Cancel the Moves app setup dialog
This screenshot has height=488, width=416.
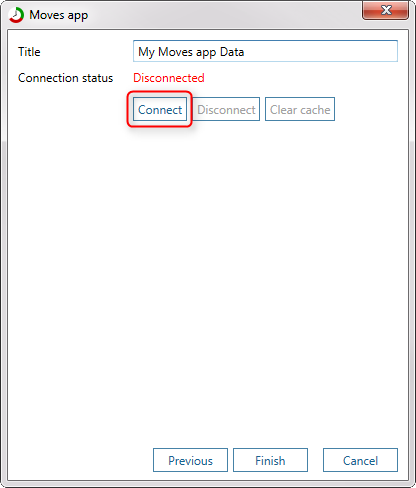pos(360,460)
